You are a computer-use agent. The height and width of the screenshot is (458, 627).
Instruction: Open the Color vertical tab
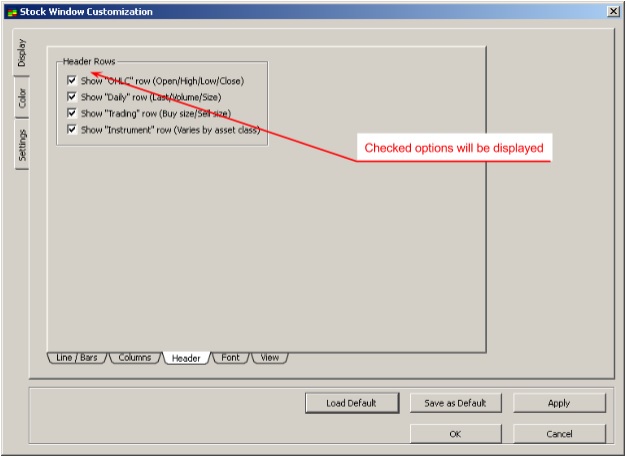[x=22, y=98]
